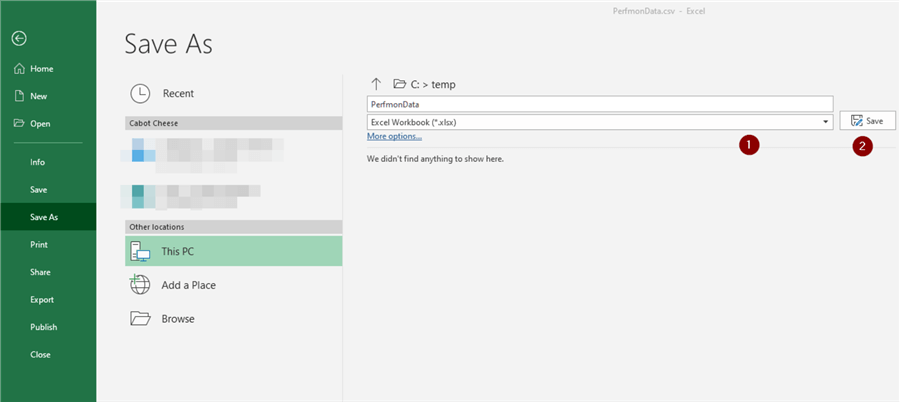Open the Excel Workbook file type dropdown

pyautogui.click(x=600, y=122)
